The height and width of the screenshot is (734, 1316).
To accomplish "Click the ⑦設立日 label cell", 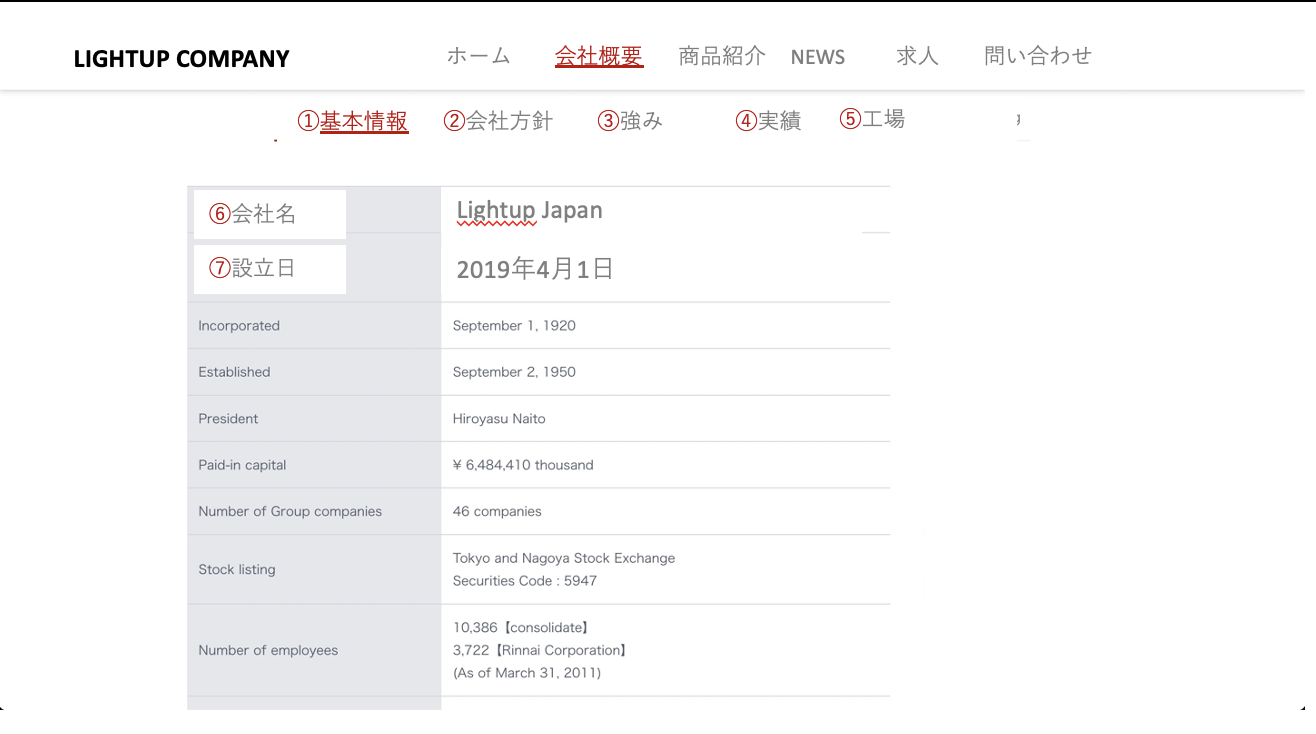I will 269,269.
